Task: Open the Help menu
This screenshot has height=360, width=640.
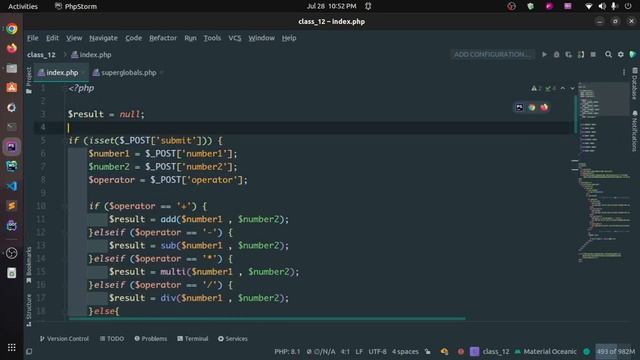Action: tap(289, 38)
